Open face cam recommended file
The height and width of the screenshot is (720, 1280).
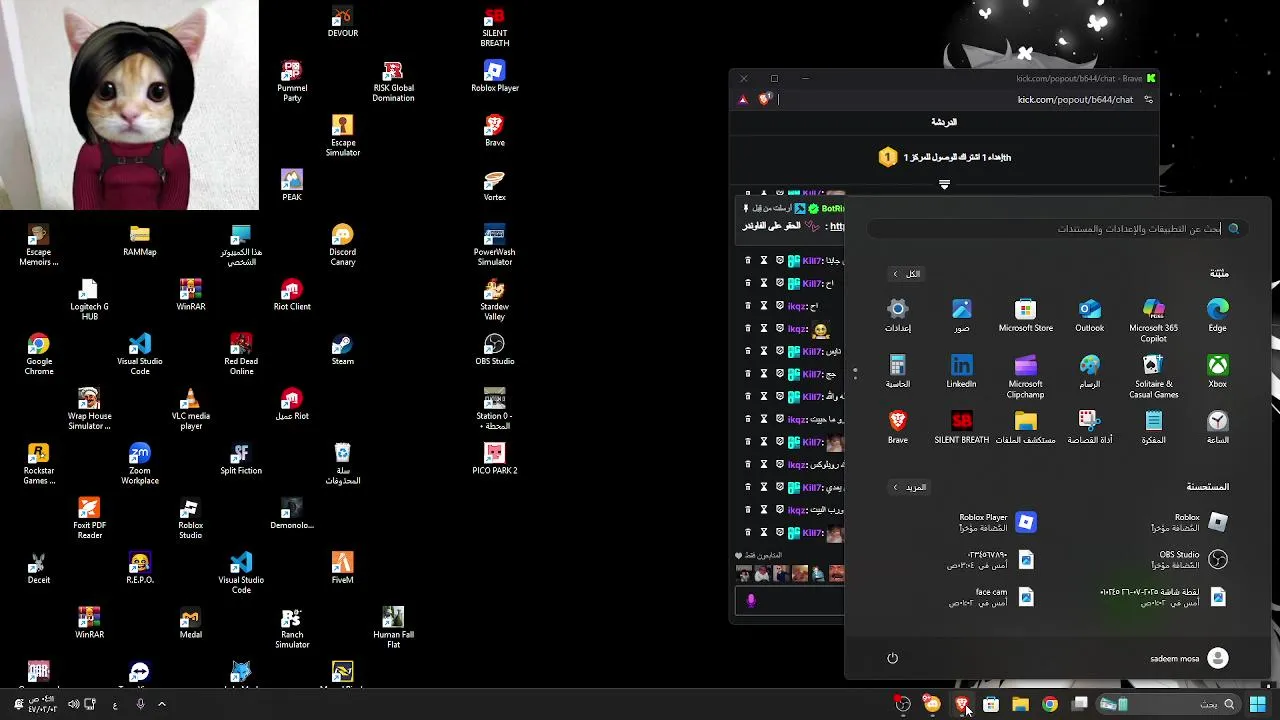coord(991,597)
